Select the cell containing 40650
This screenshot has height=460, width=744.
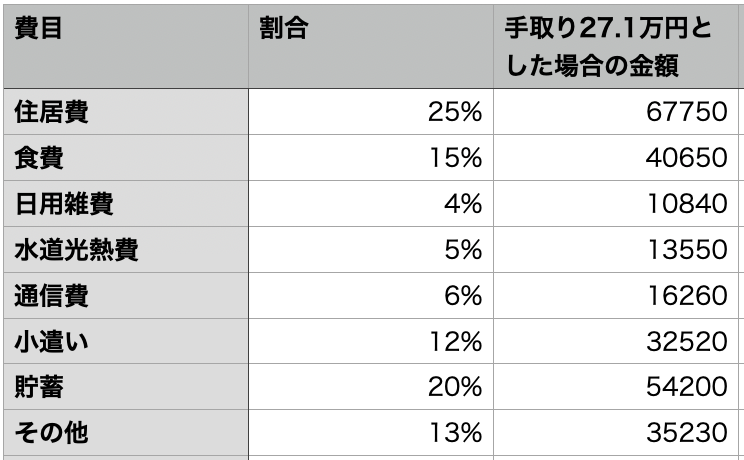[x=616, y=158]
